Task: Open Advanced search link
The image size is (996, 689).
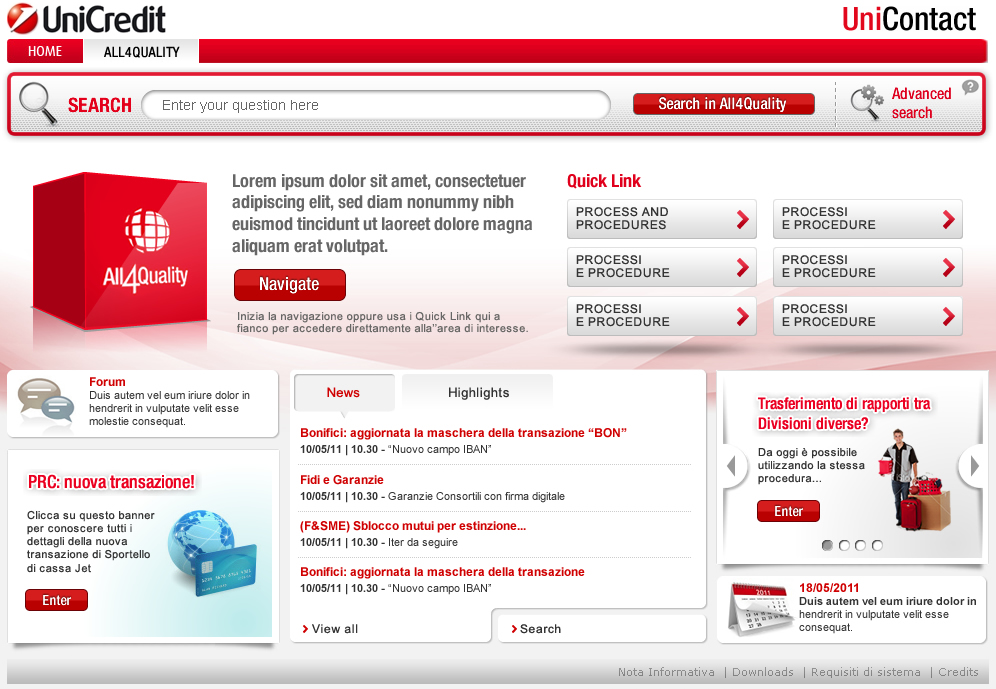Action: pyautogui.click(x=921, y=103)
